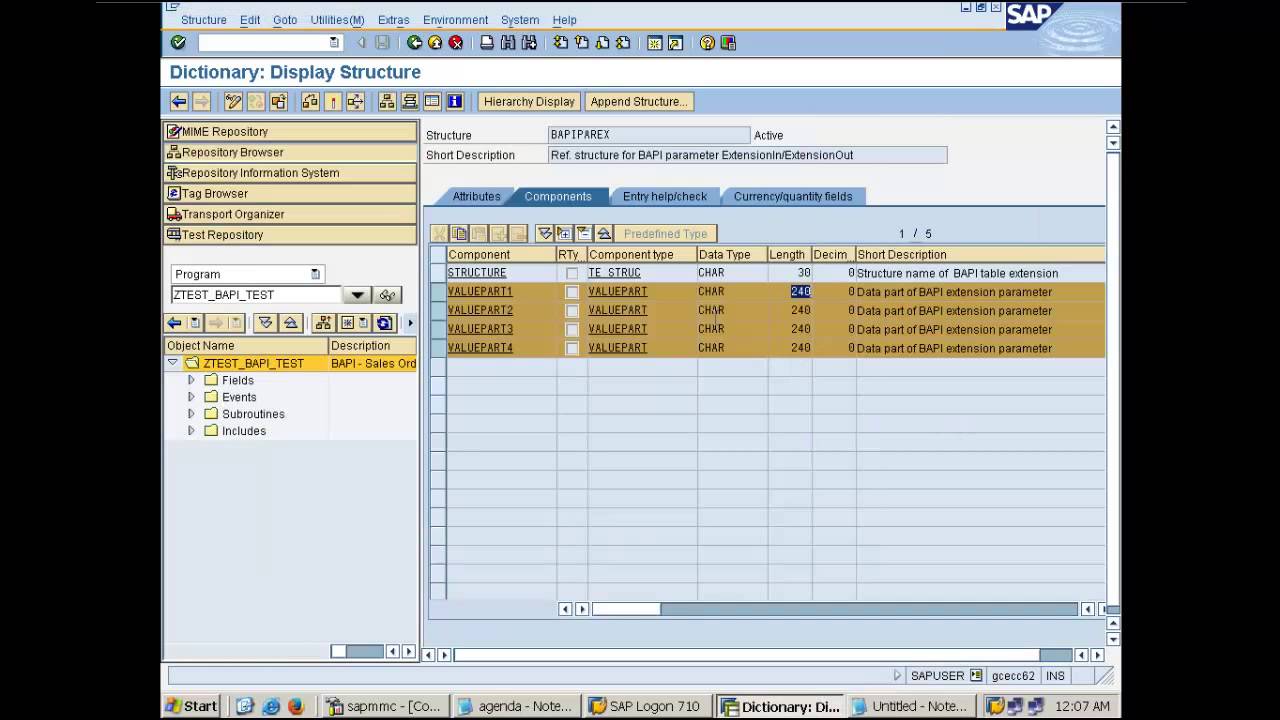1280x720 pixels.
Task: Click the Hierarchy Display button
Action: click(529, 101)
